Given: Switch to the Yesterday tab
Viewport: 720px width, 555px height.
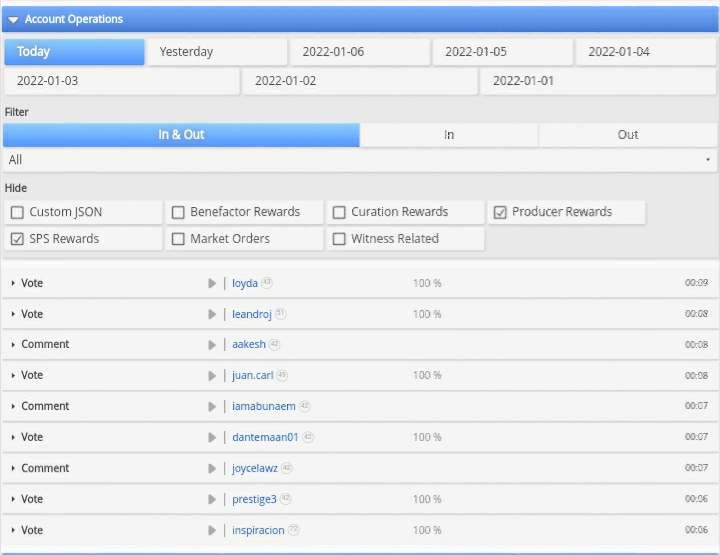Looking at the screenshot, I should [217, 52].
